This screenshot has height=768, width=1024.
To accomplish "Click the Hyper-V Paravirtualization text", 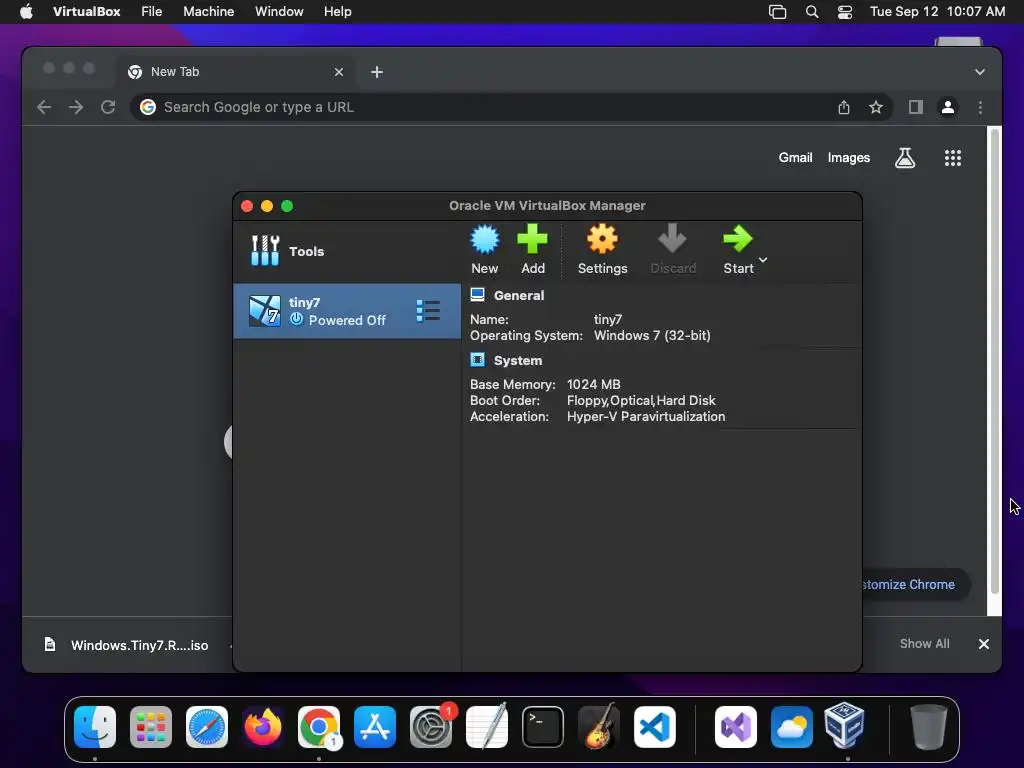I will tap(646, 417).
